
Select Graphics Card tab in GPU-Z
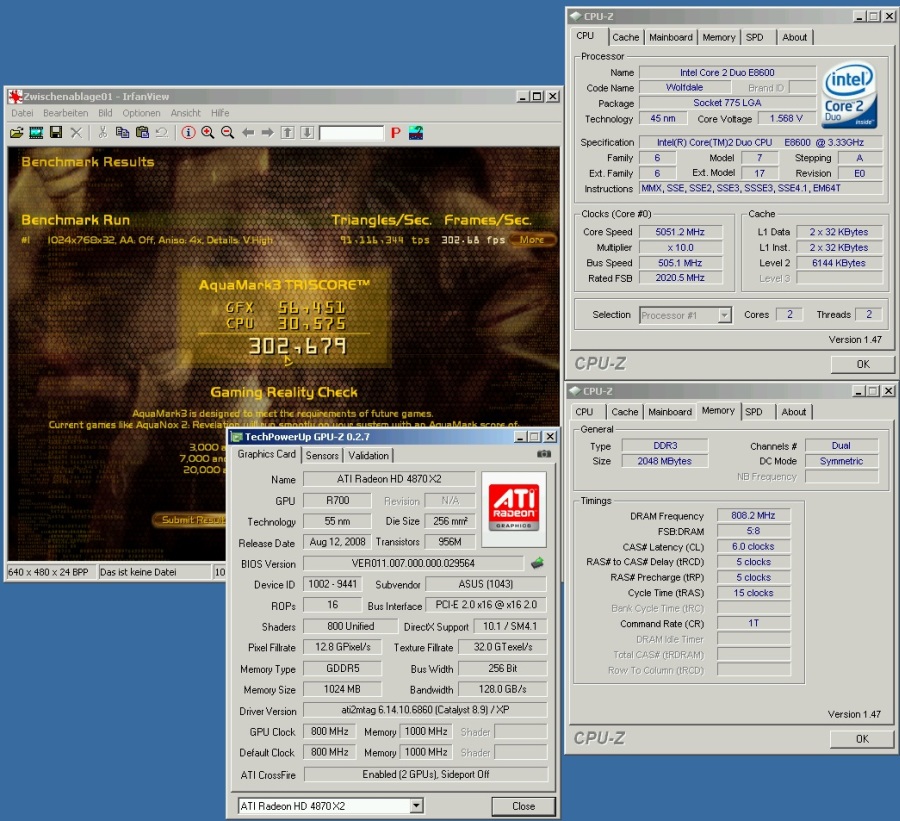267,454
